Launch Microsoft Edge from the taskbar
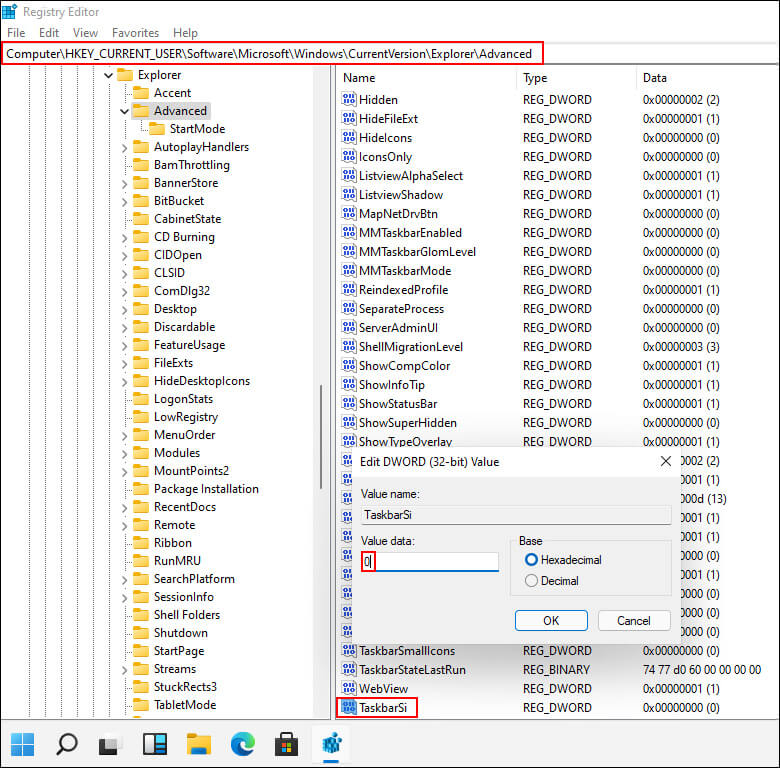This screenshot has width=780, height=768. (243, 745)
